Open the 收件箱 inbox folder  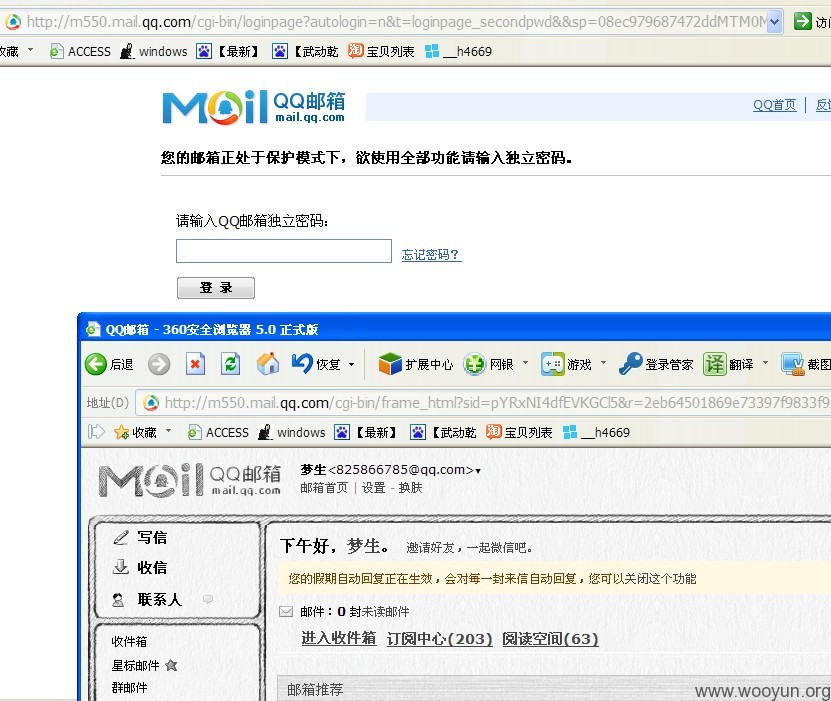pos(129,642)
